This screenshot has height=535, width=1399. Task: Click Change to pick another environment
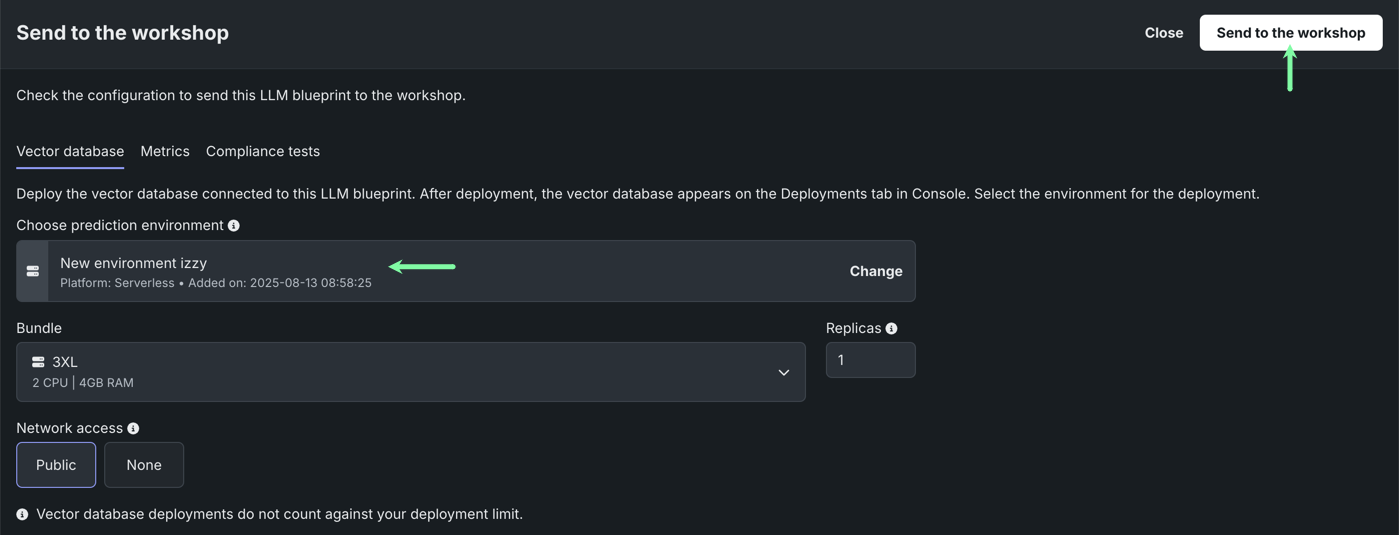pos(875,271)
